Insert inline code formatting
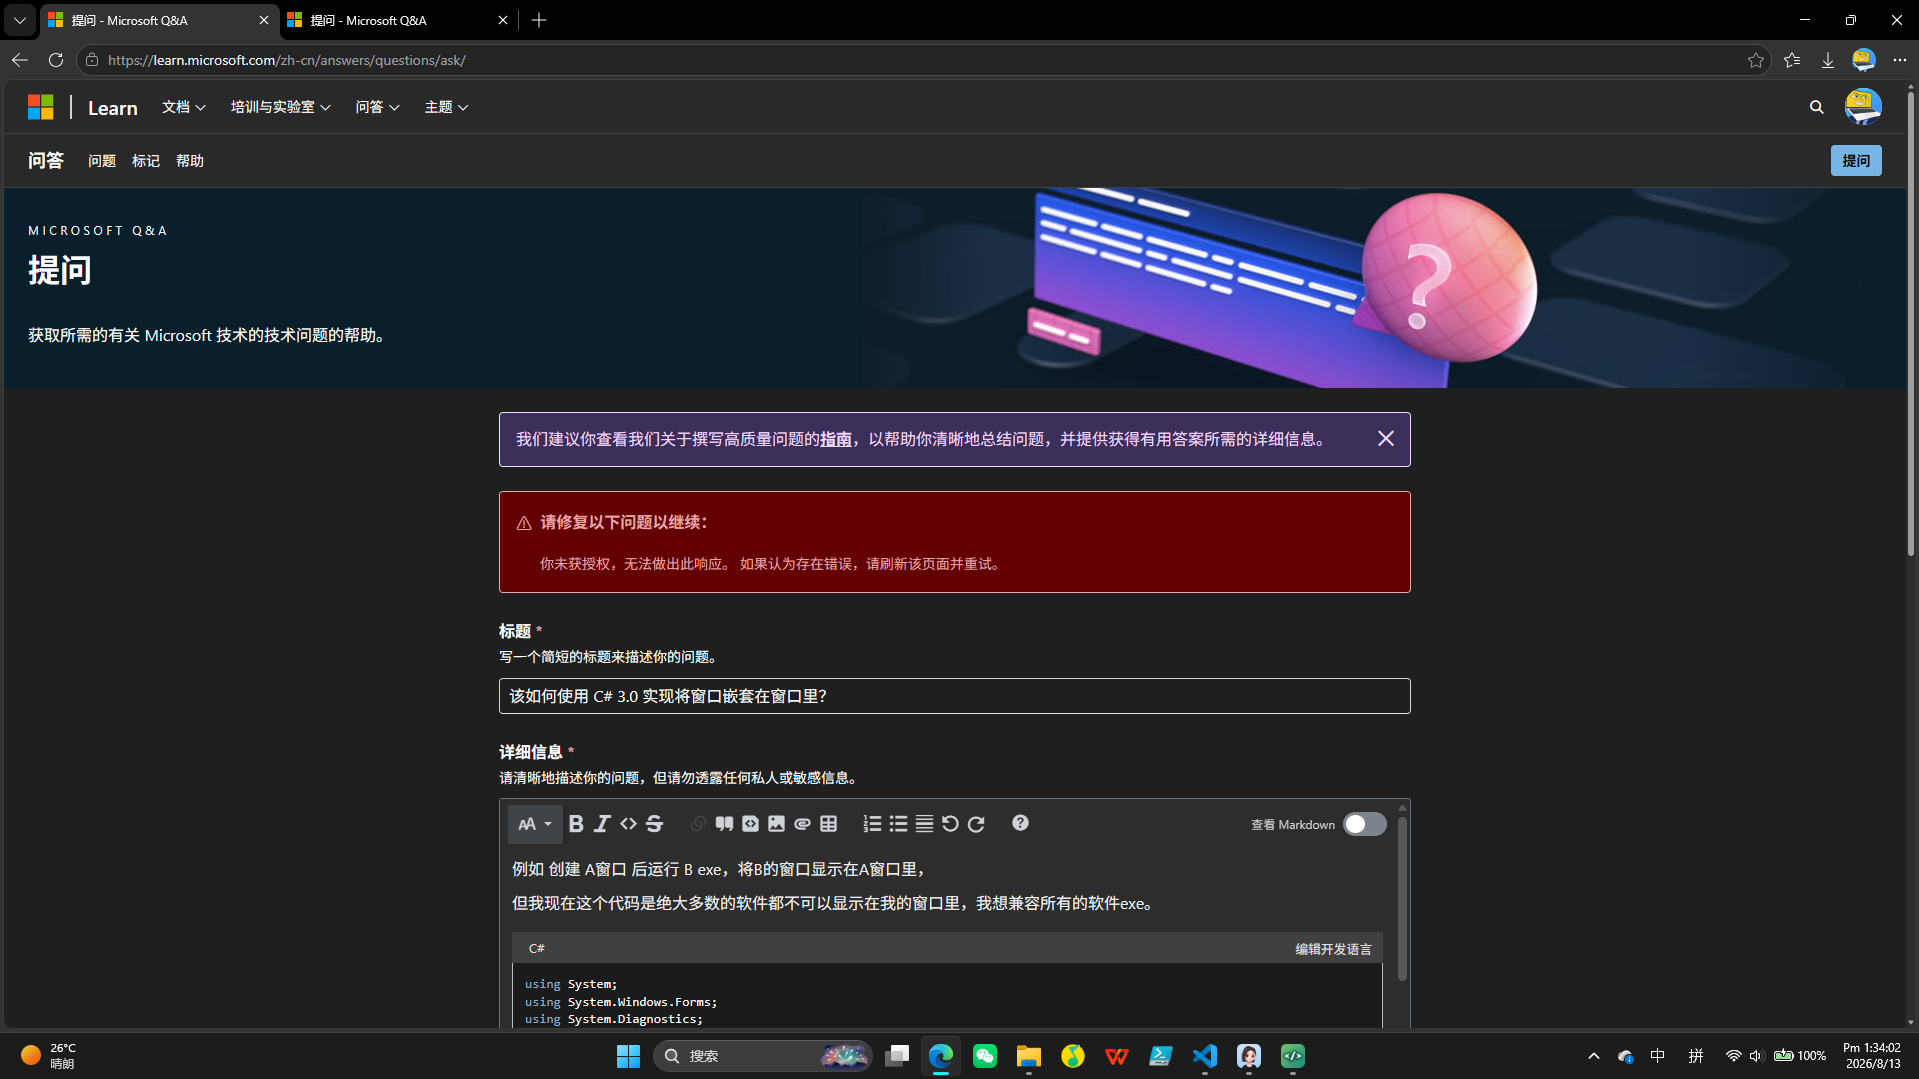 [628, 824]
